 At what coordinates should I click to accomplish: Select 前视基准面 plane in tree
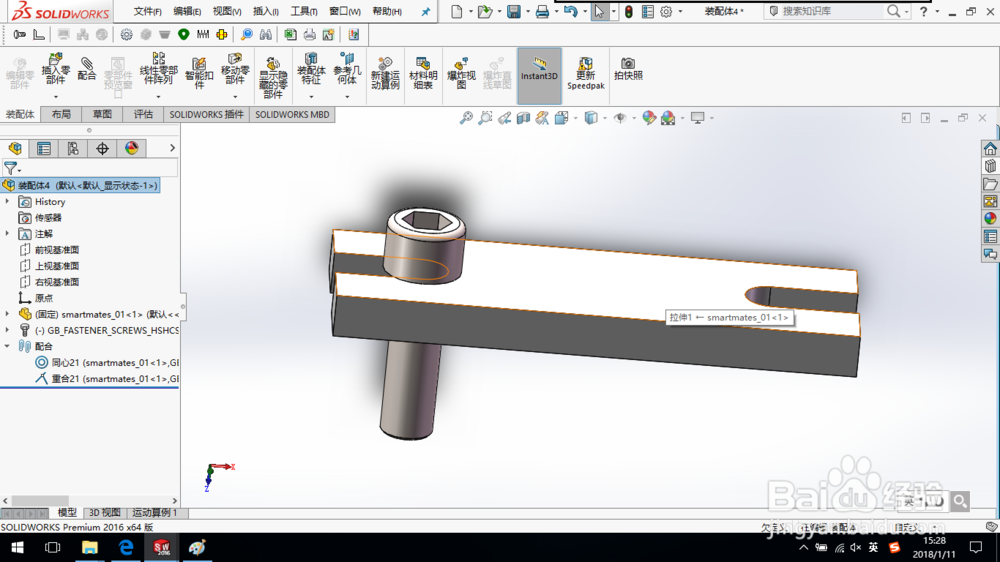(49, 249)
